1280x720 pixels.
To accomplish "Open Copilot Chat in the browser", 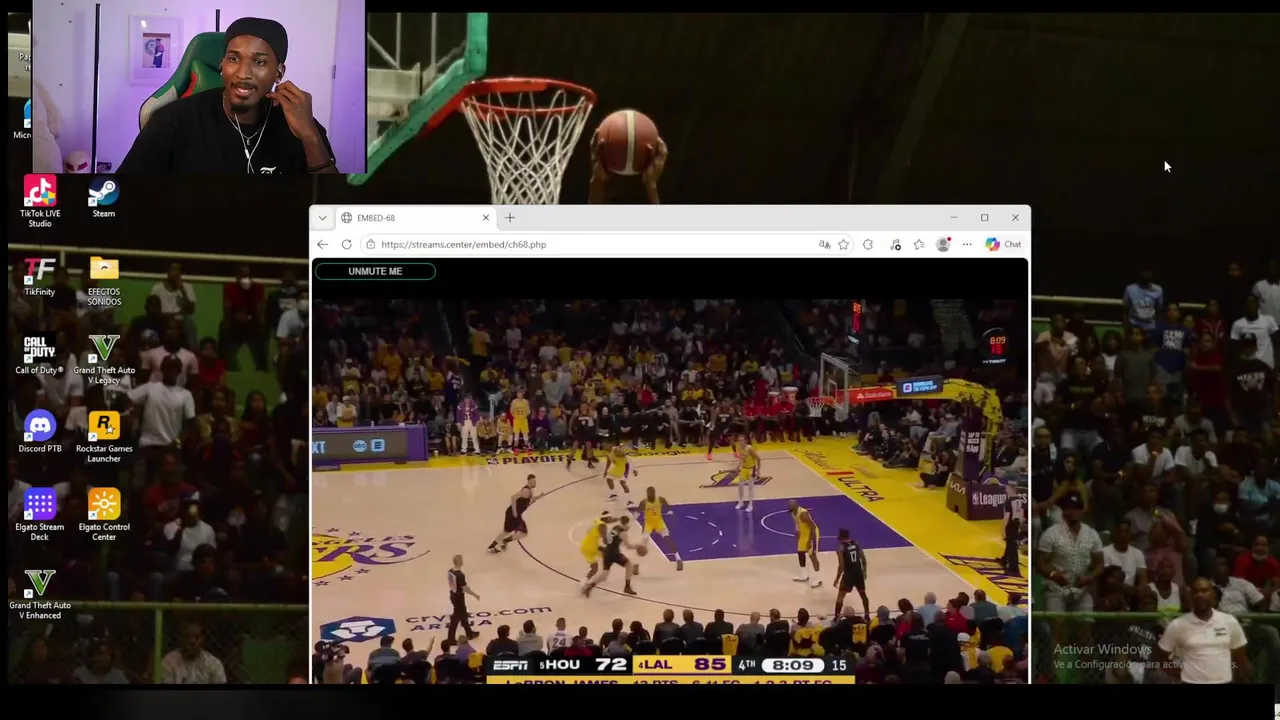I will pyautogui.click(x=1003, y=244).
